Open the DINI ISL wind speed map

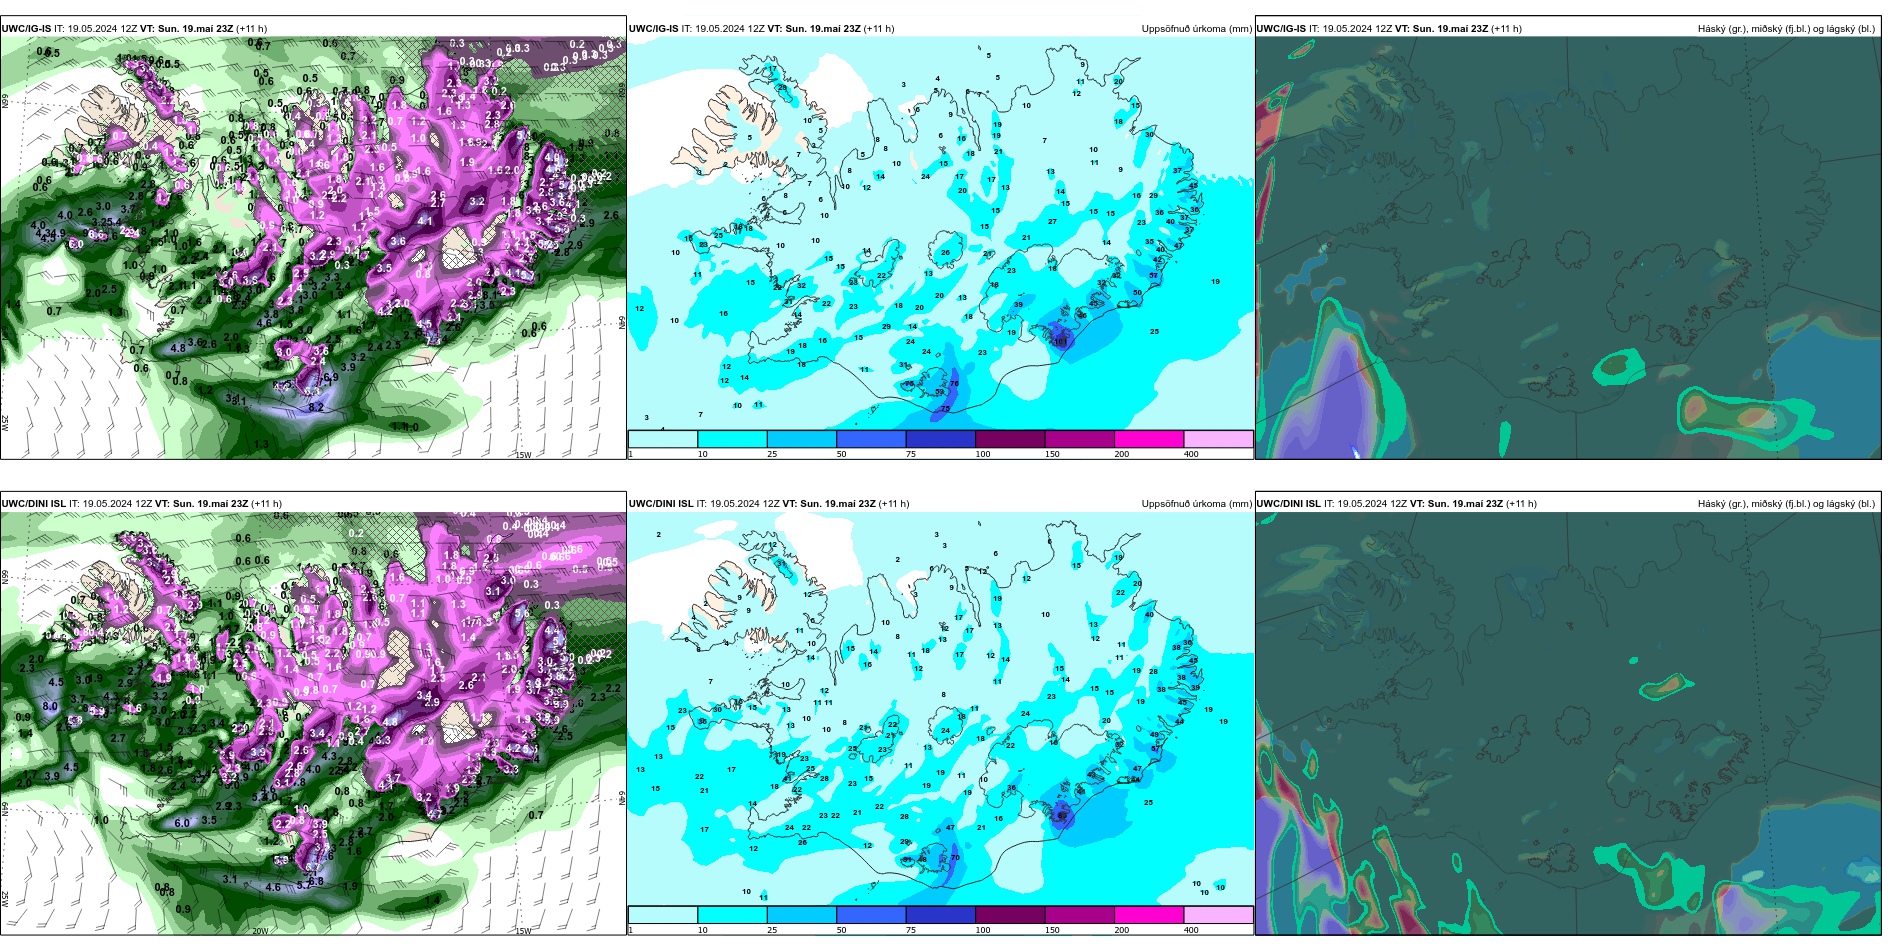(313, 724)
